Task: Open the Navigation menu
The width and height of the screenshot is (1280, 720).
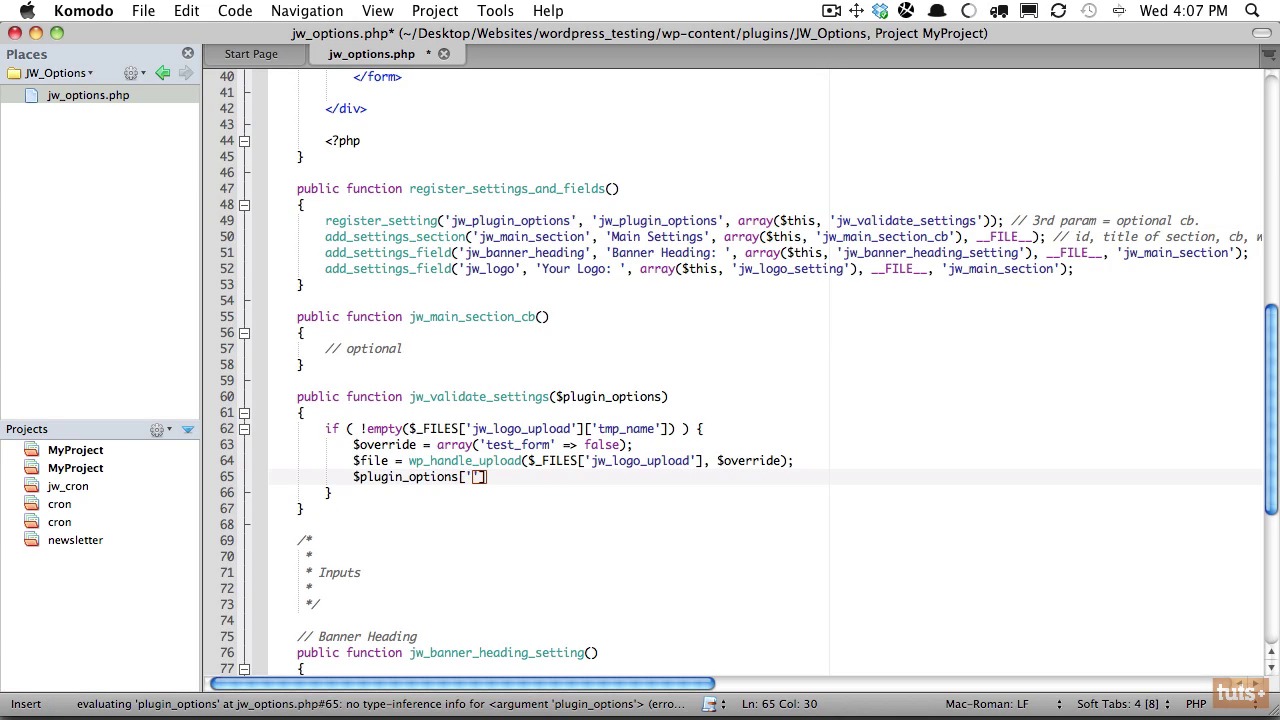Action: tap(307, 11)
